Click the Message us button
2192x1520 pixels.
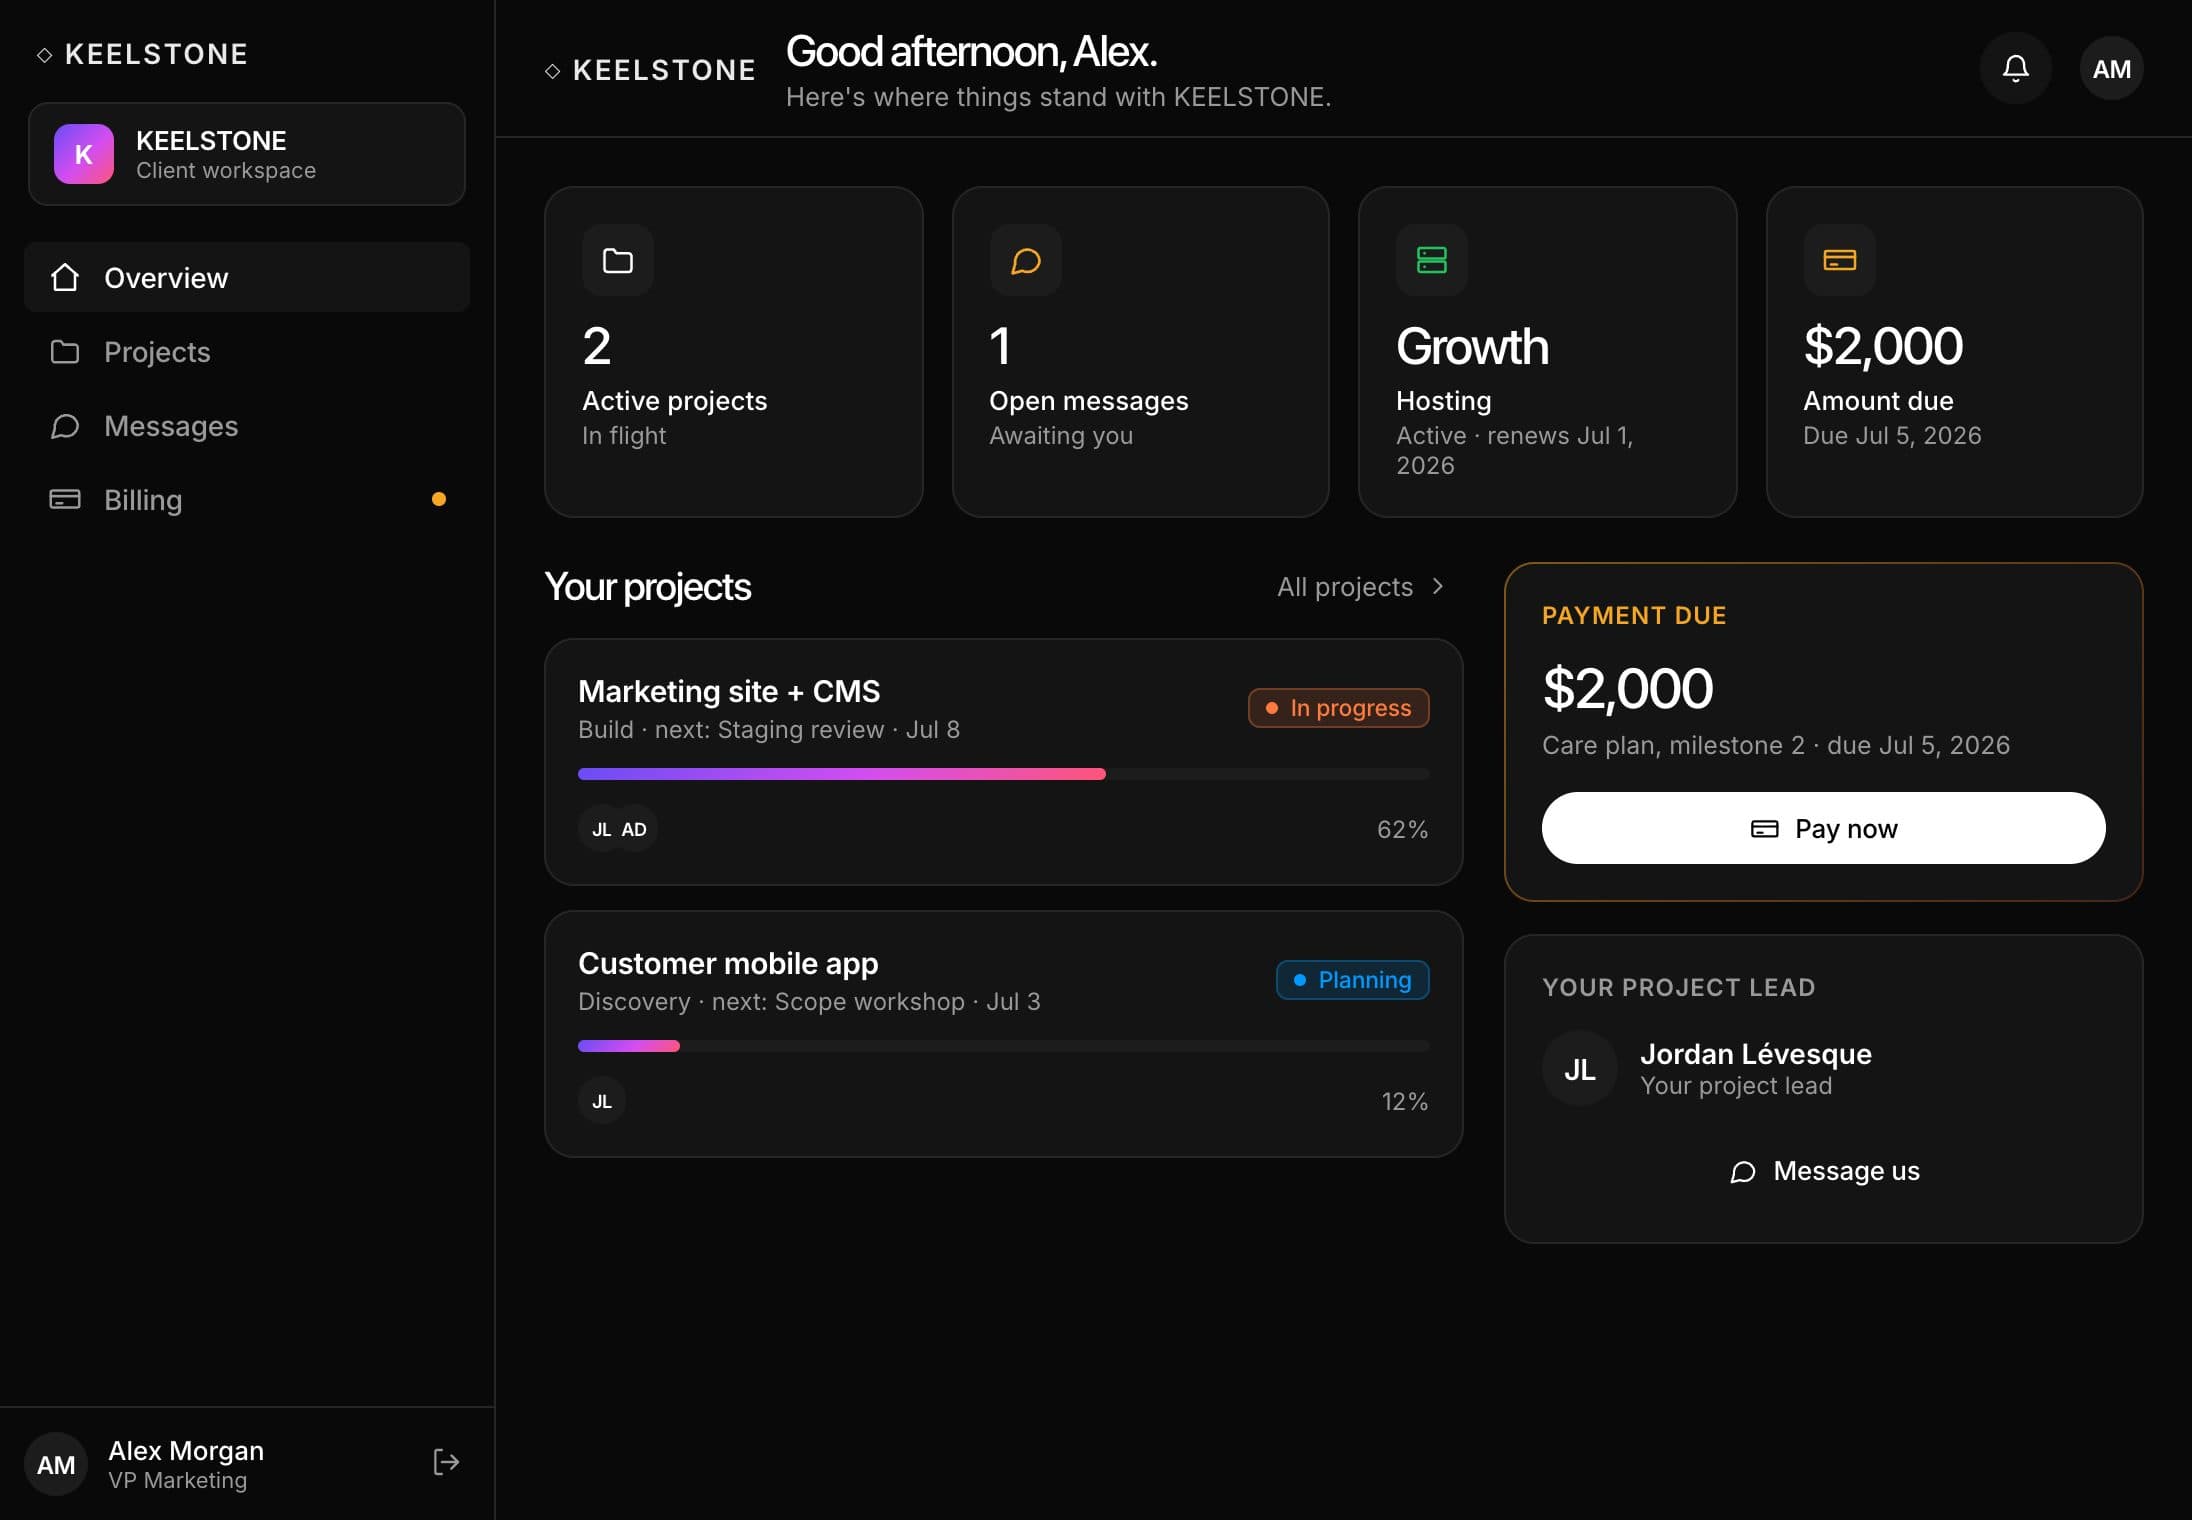(x=1823, y=1171)
